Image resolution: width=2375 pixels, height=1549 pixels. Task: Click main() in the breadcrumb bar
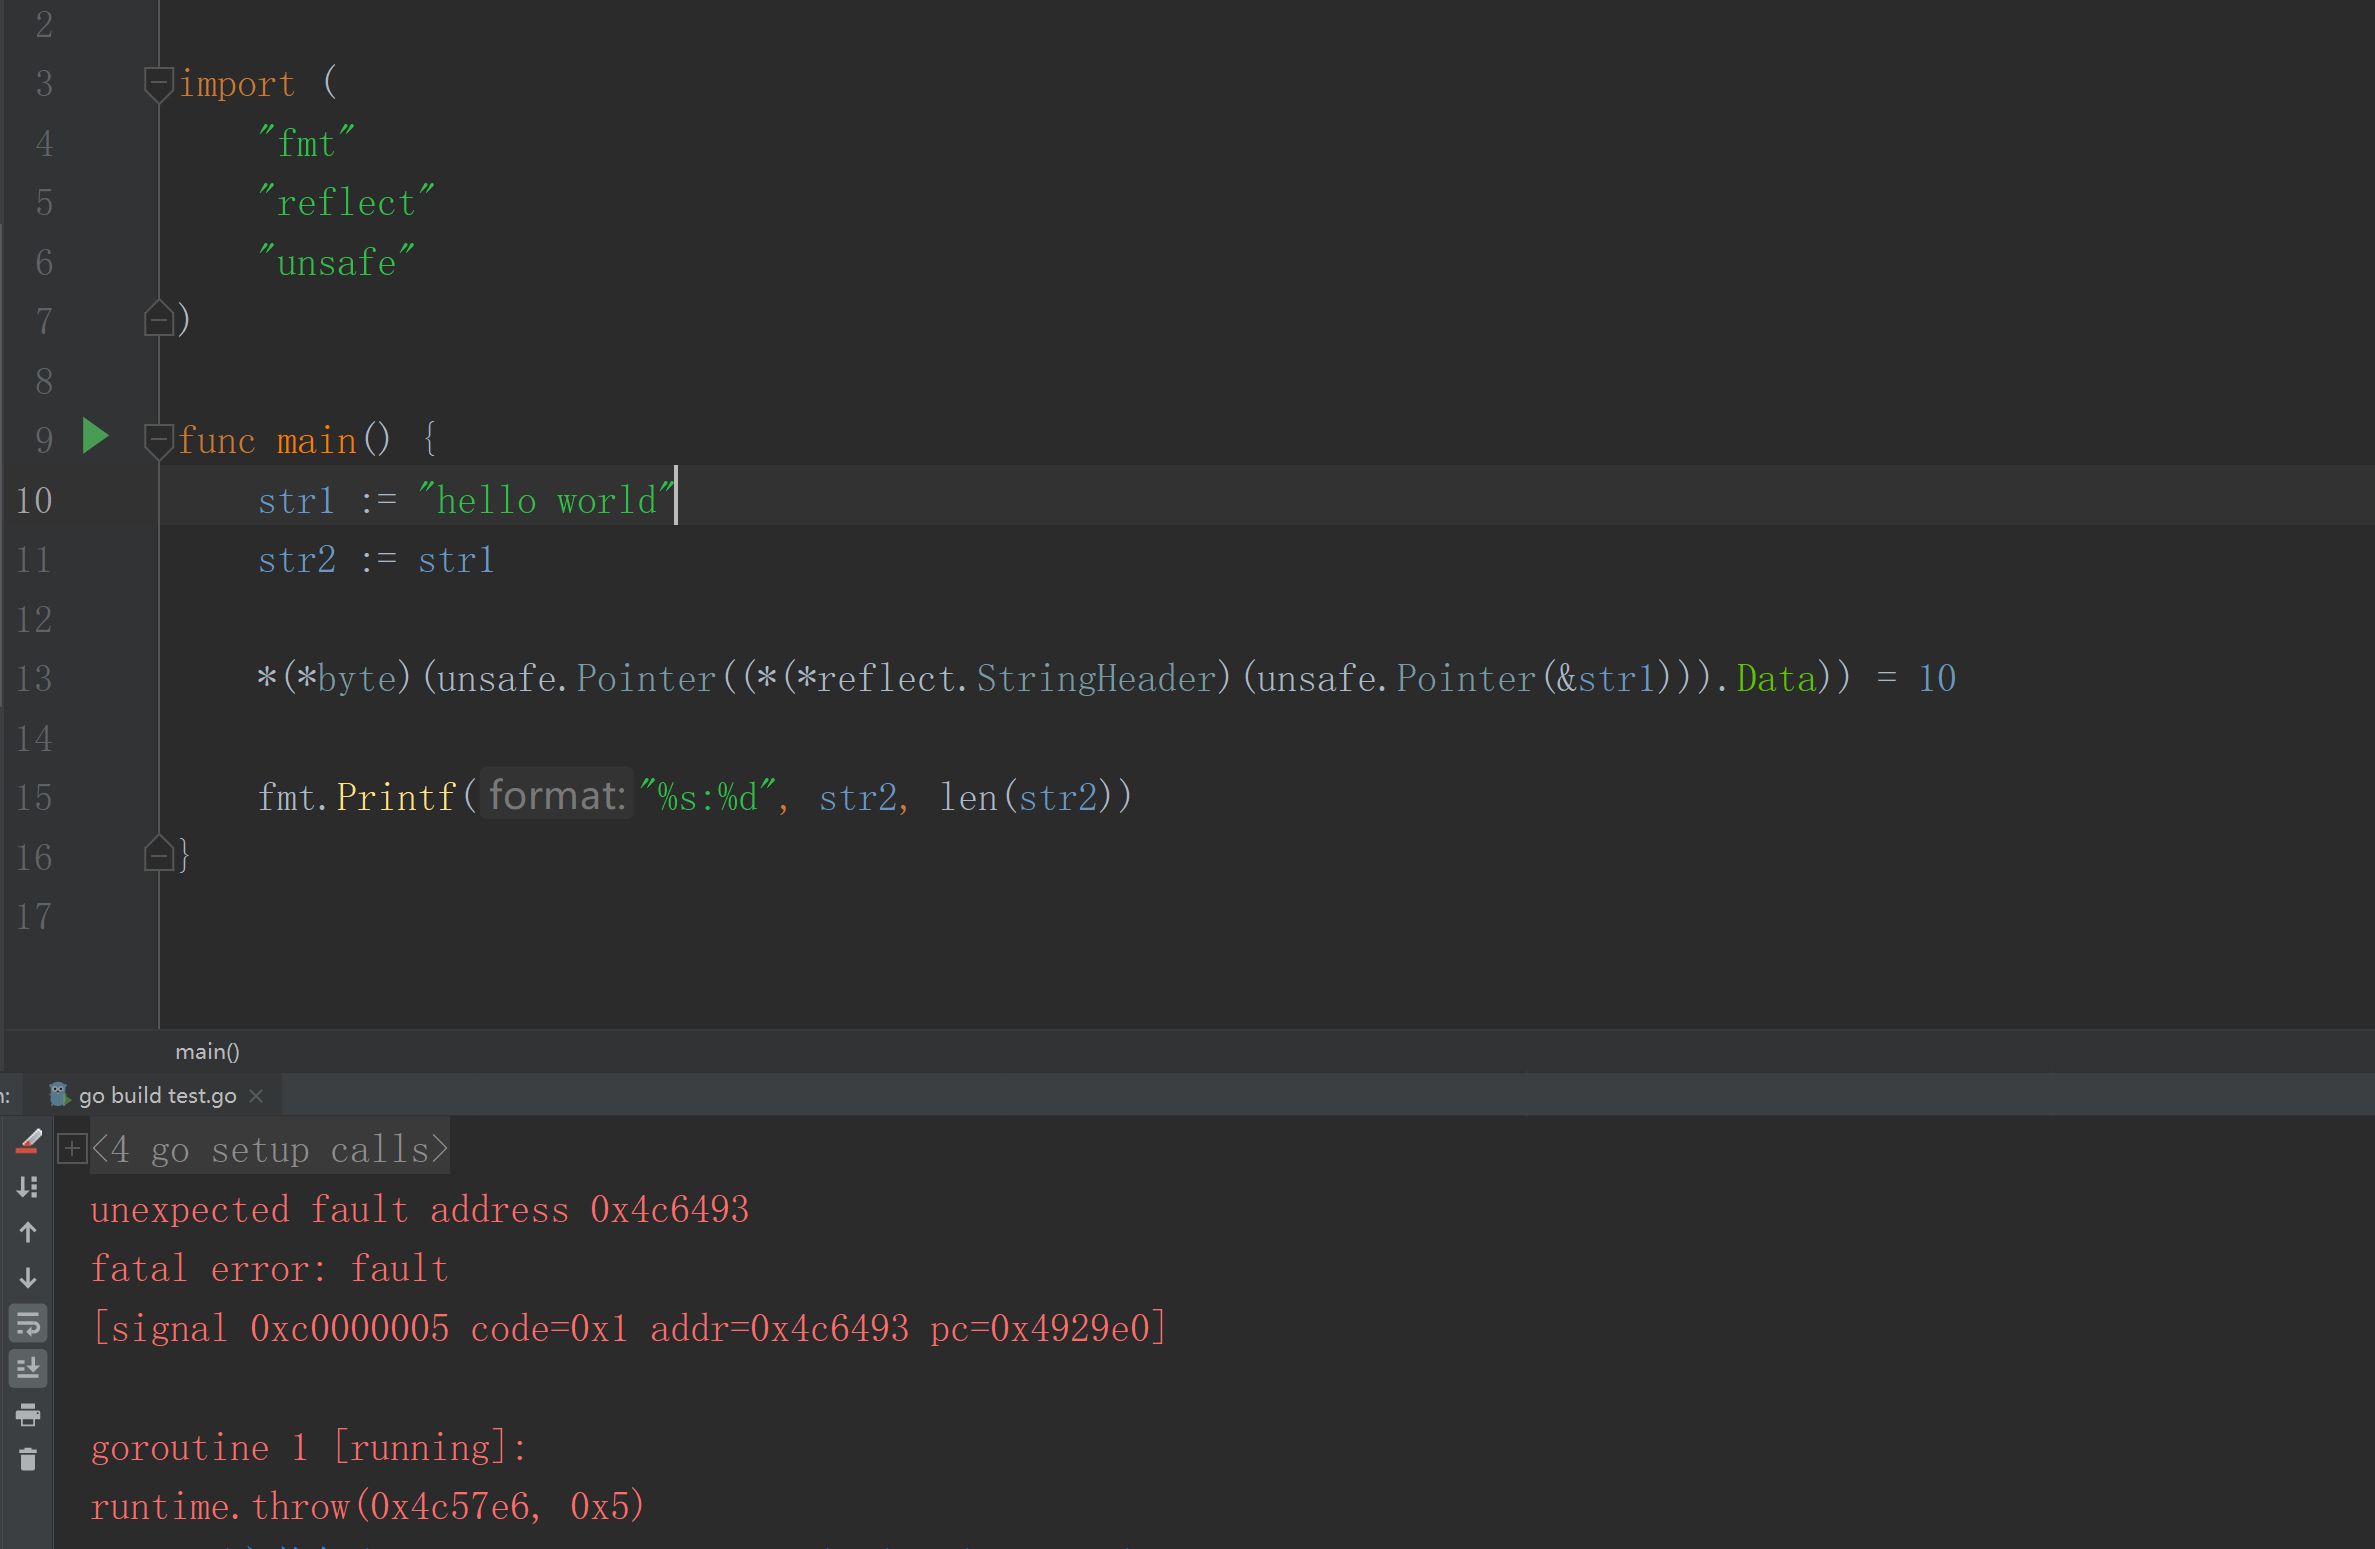pyautogui.click(x=207, y=1052)
